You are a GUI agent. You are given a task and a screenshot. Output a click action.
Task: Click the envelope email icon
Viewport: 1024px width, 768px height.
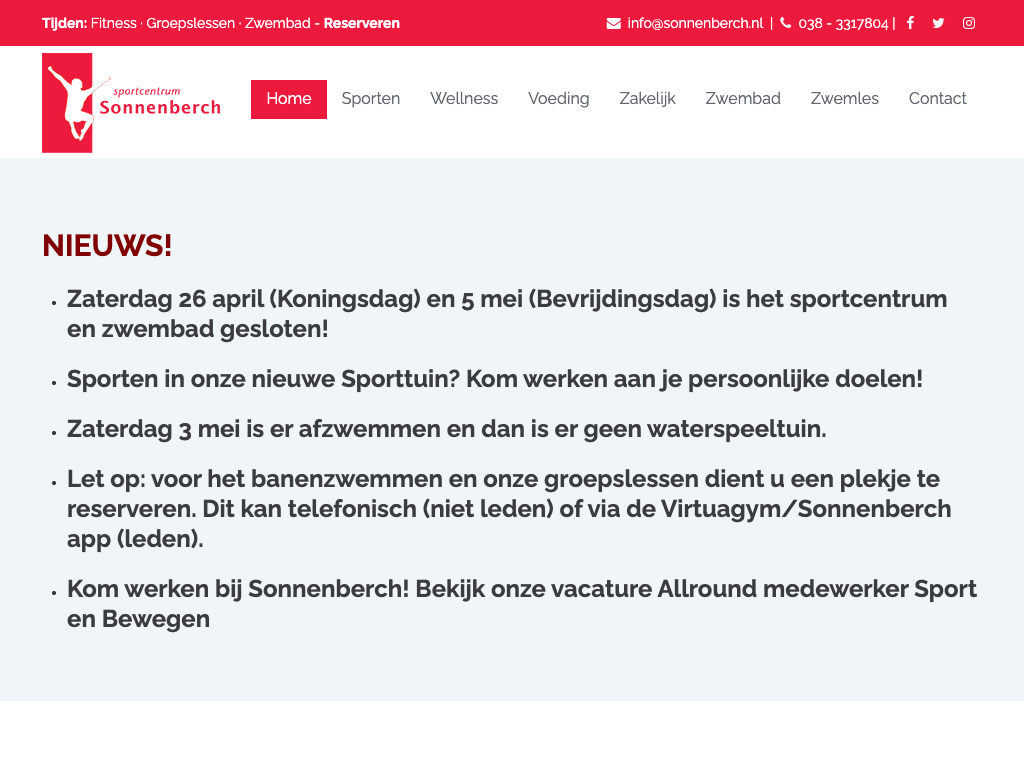(x=614, y=23)
